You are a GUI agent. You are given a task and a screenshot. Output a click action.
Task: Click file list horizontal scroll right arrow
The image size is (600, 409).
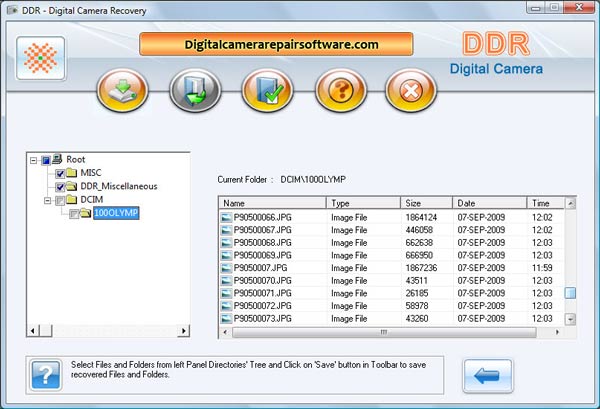tap(557, 332)
